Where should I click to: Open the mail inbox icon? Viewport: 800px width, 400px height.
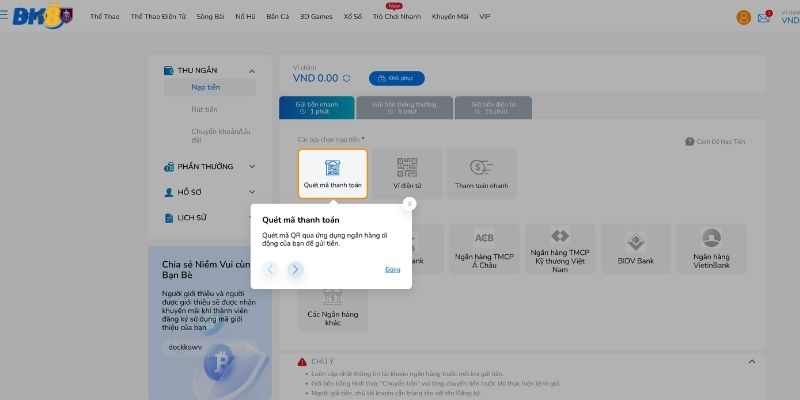point(764,18)
